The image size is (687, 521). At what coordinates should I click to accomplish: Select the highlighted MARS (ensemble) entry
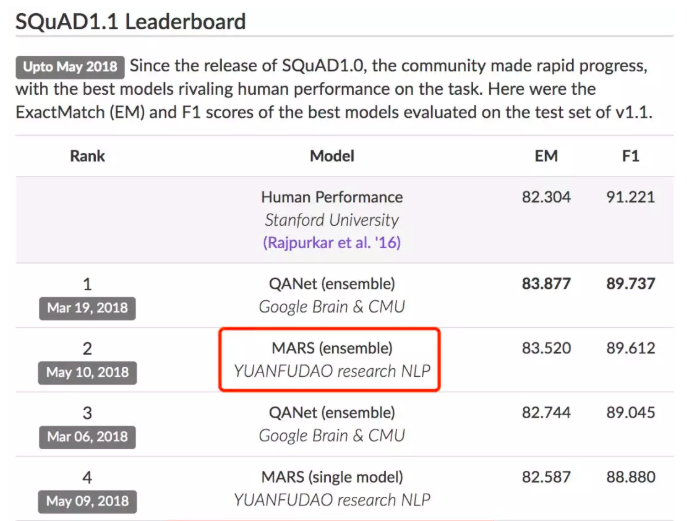click(x=332, y=349)
